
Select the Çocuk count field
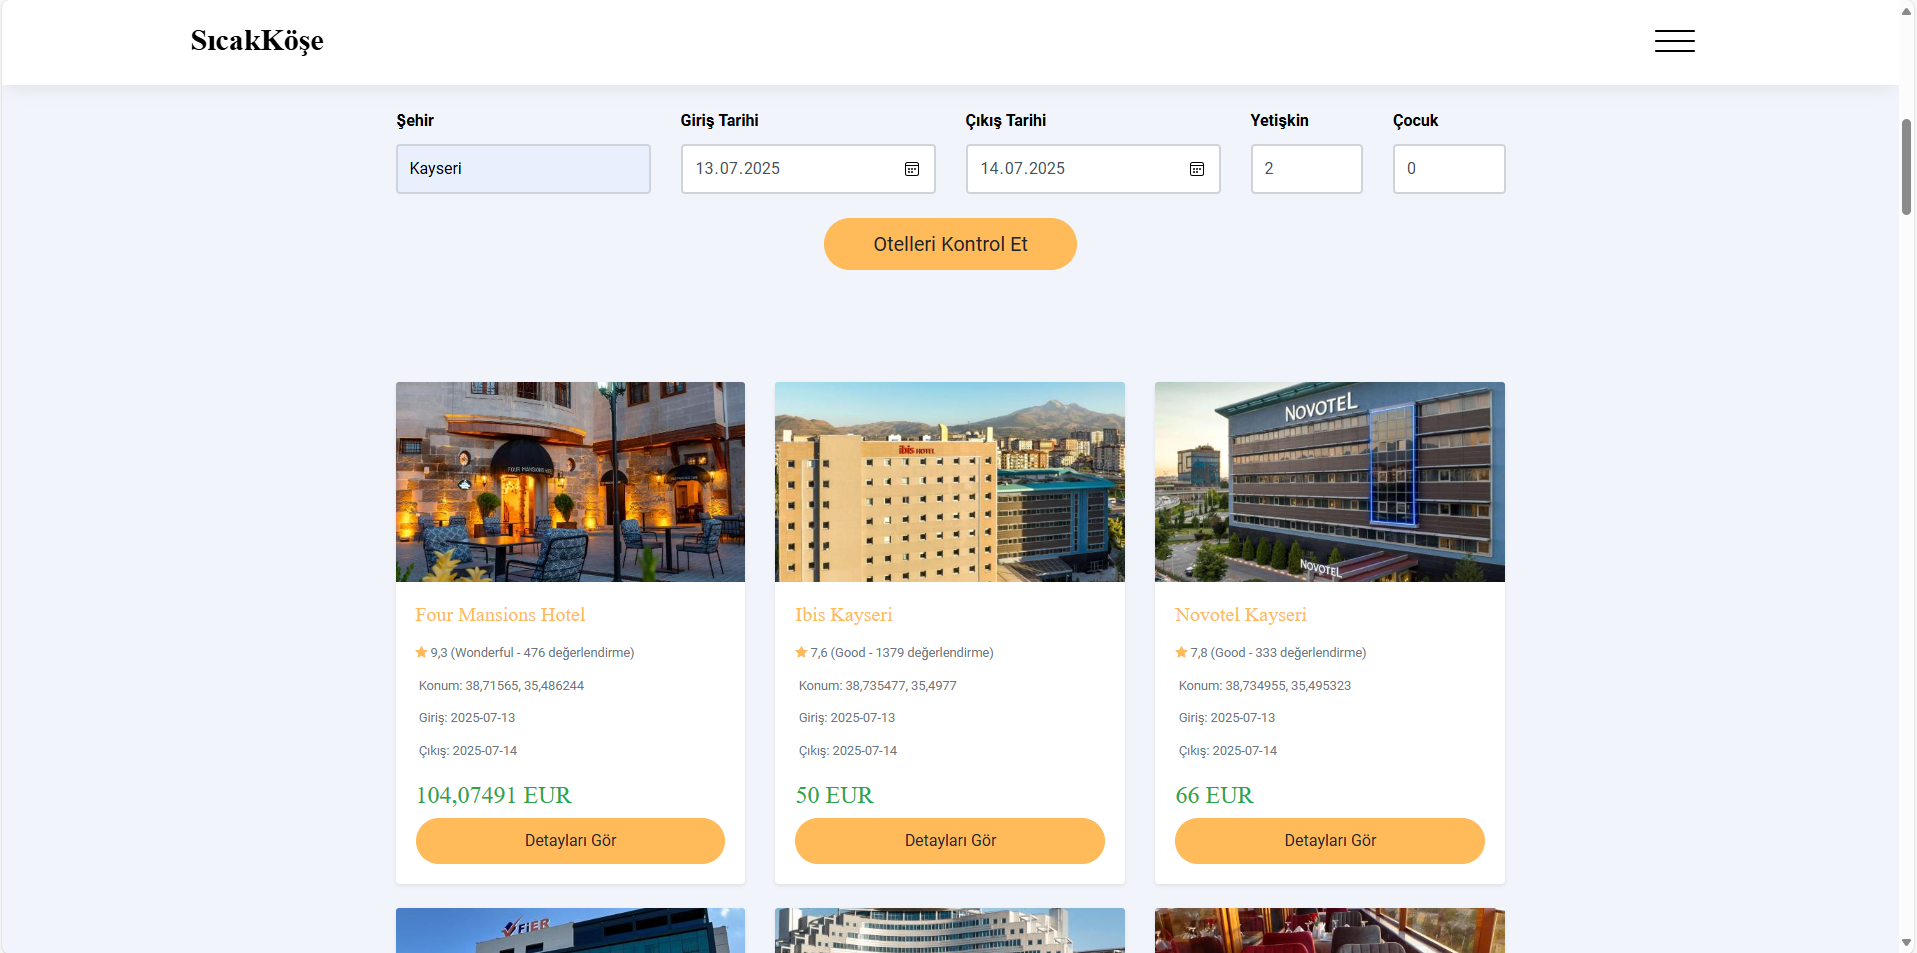click(1449, 169)
